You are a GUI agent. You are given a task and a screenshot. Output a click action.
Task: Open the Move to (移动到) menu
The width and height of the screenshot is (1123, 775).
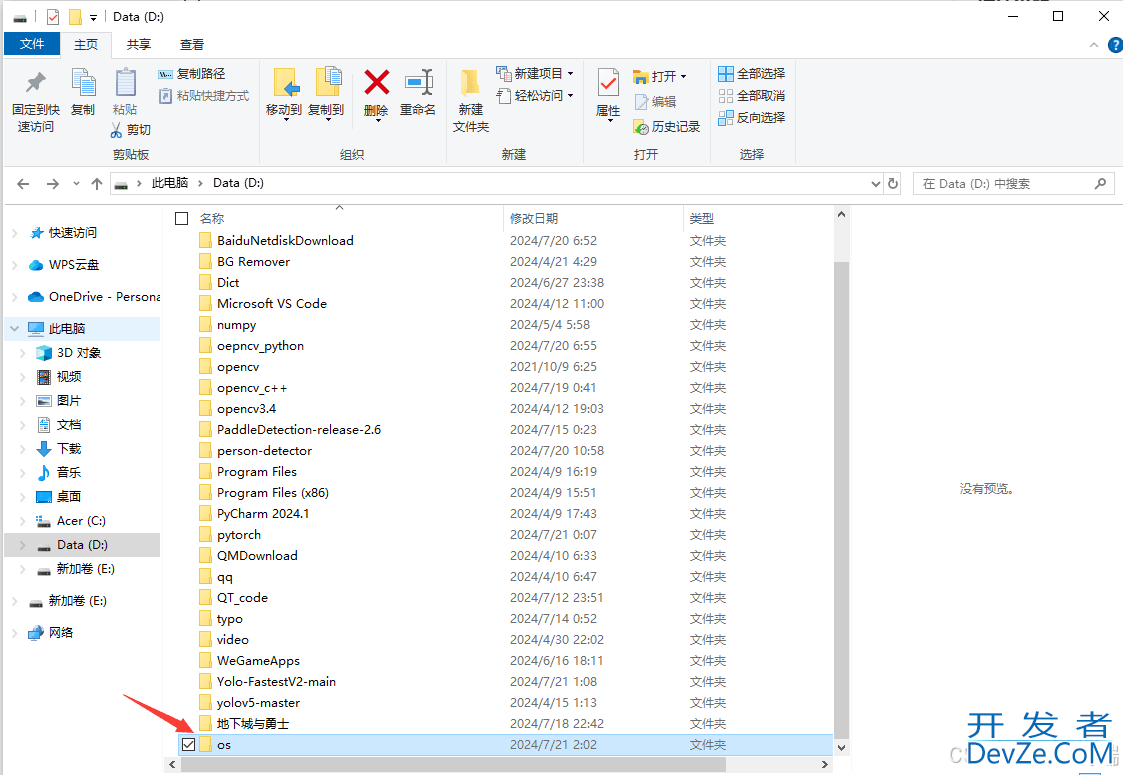tap(284, 95)
